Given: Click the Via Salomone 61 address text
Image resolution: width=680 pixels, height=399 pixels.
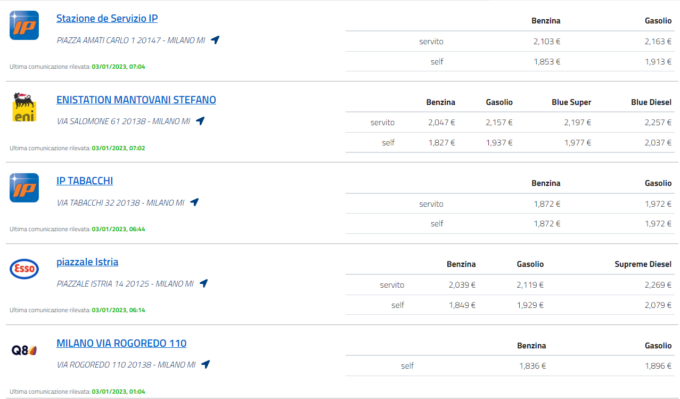Looking at the screenshot, I should click(x=123, y=121).
